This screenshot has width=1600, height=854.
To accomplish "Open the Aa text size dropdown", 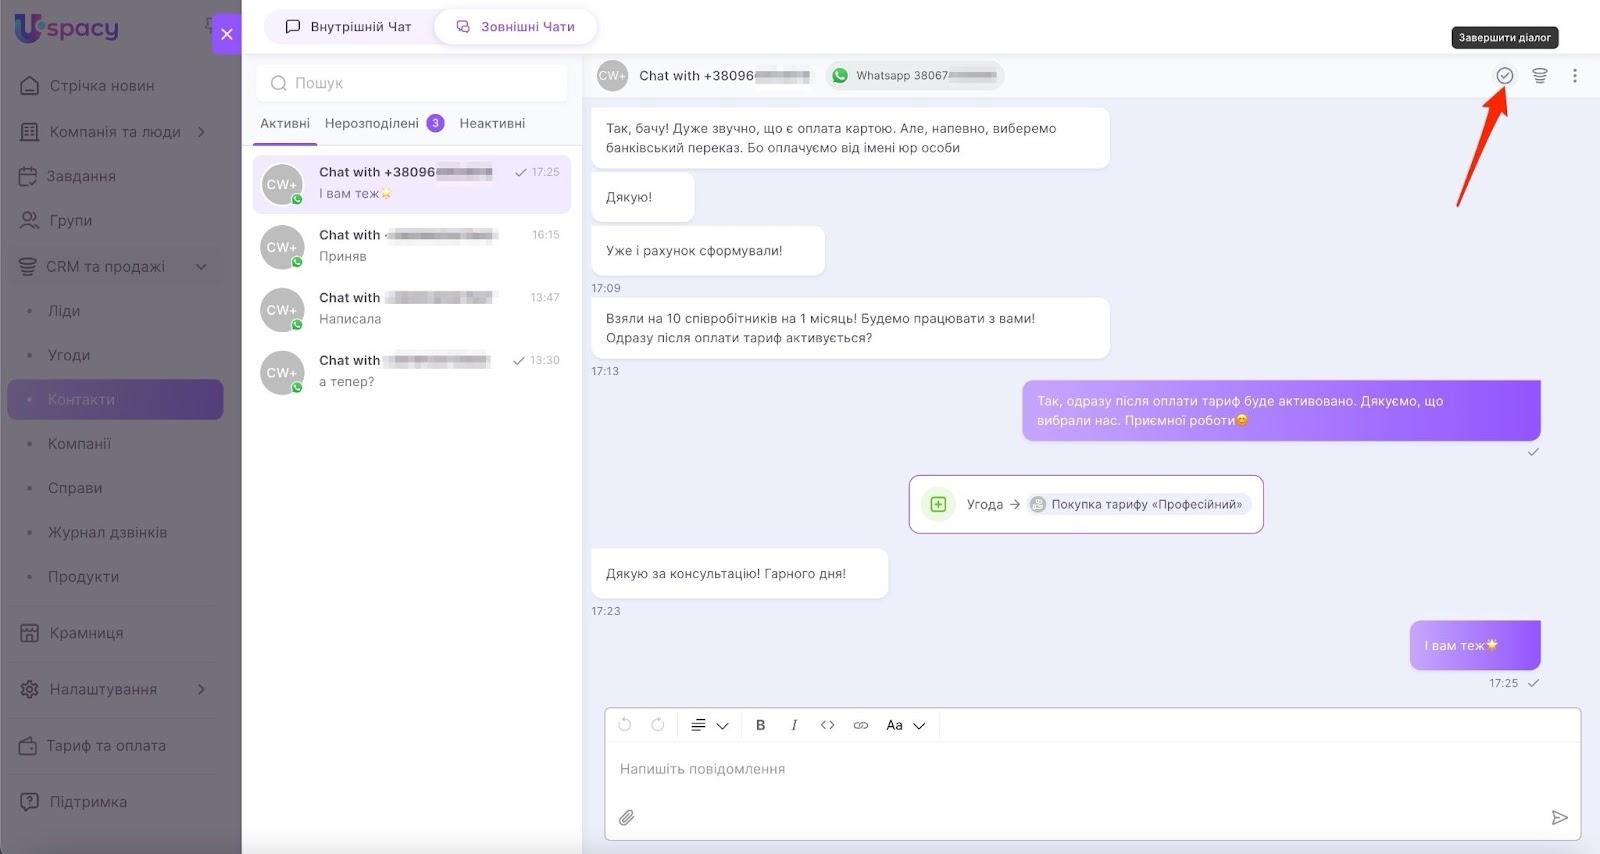I will coord(906,725).
